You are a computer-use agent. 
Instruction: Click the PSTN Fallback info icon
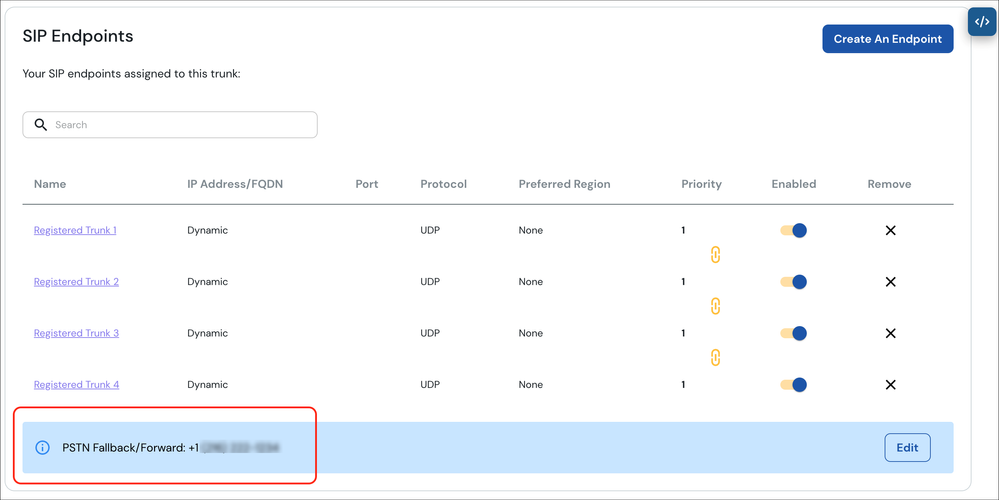point(42,448)
